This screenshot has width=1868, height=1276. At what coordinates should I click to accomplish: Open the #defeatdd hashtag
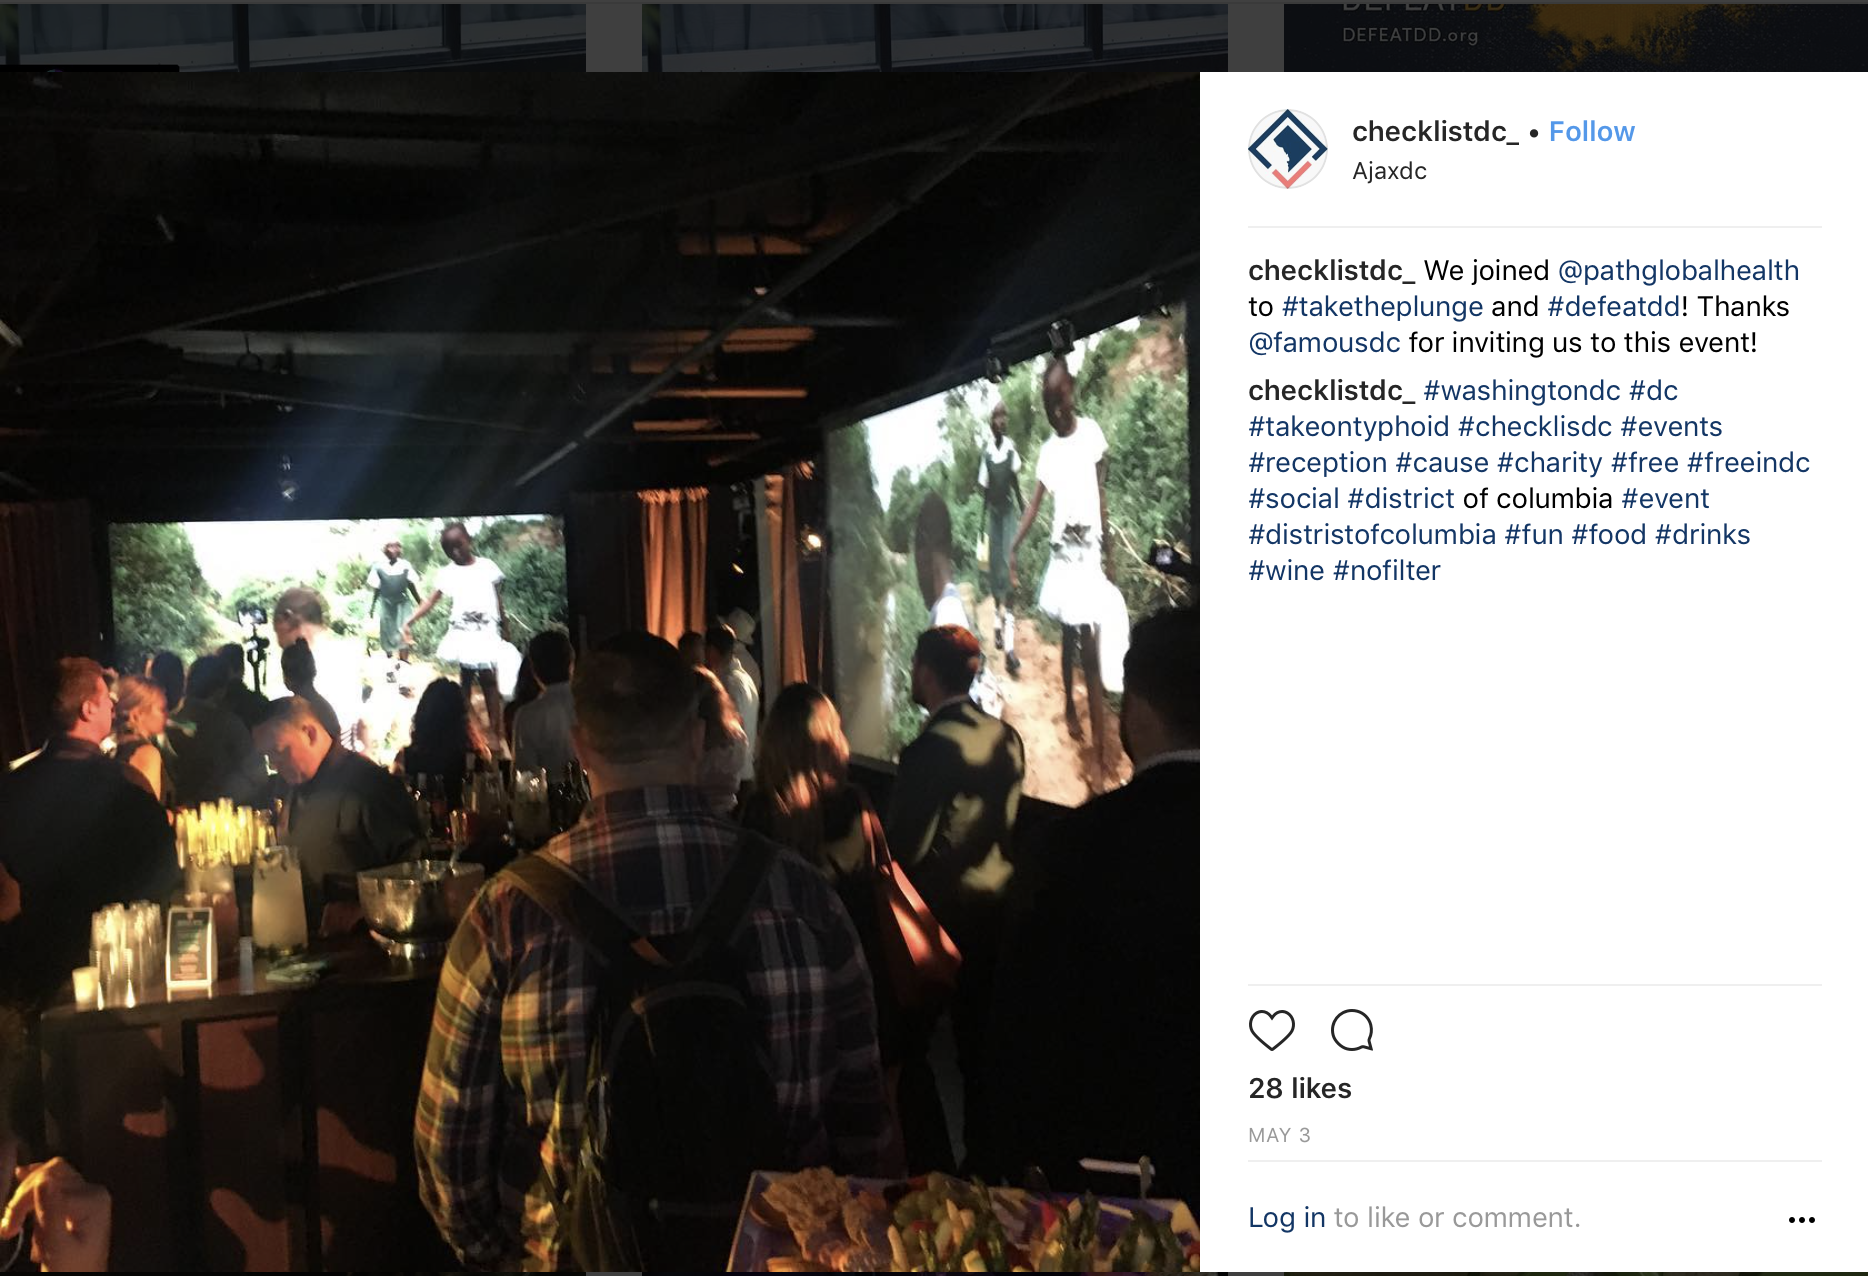[1613, 307]
